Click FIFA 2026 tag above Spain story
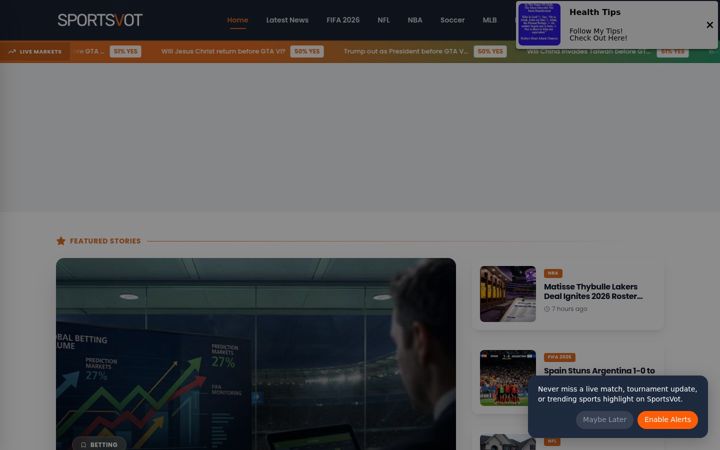 pos(560,357)
